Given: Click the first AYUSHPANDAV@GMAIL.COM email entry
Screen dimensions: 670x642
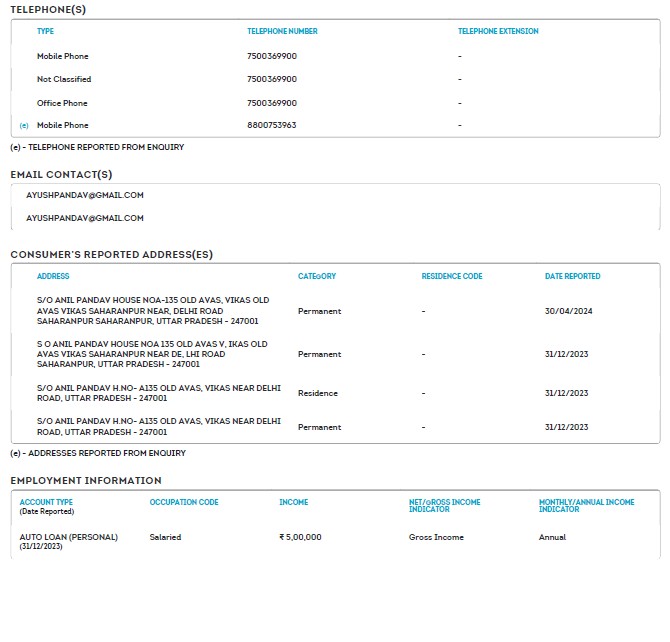Looking at the screenshot, I should 85,195.
